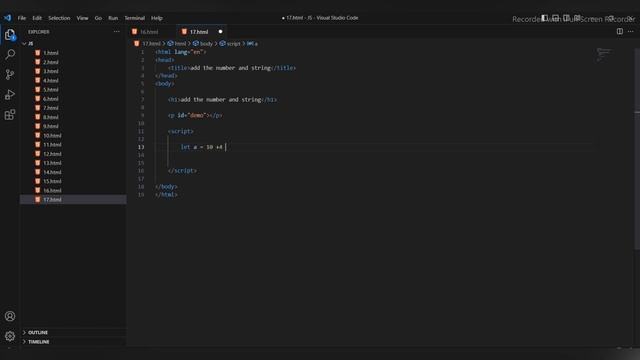Viewport: 640px width, 360px height.
Task: Open Explorer views and more actions ellipsis
Action: (117, 31)
